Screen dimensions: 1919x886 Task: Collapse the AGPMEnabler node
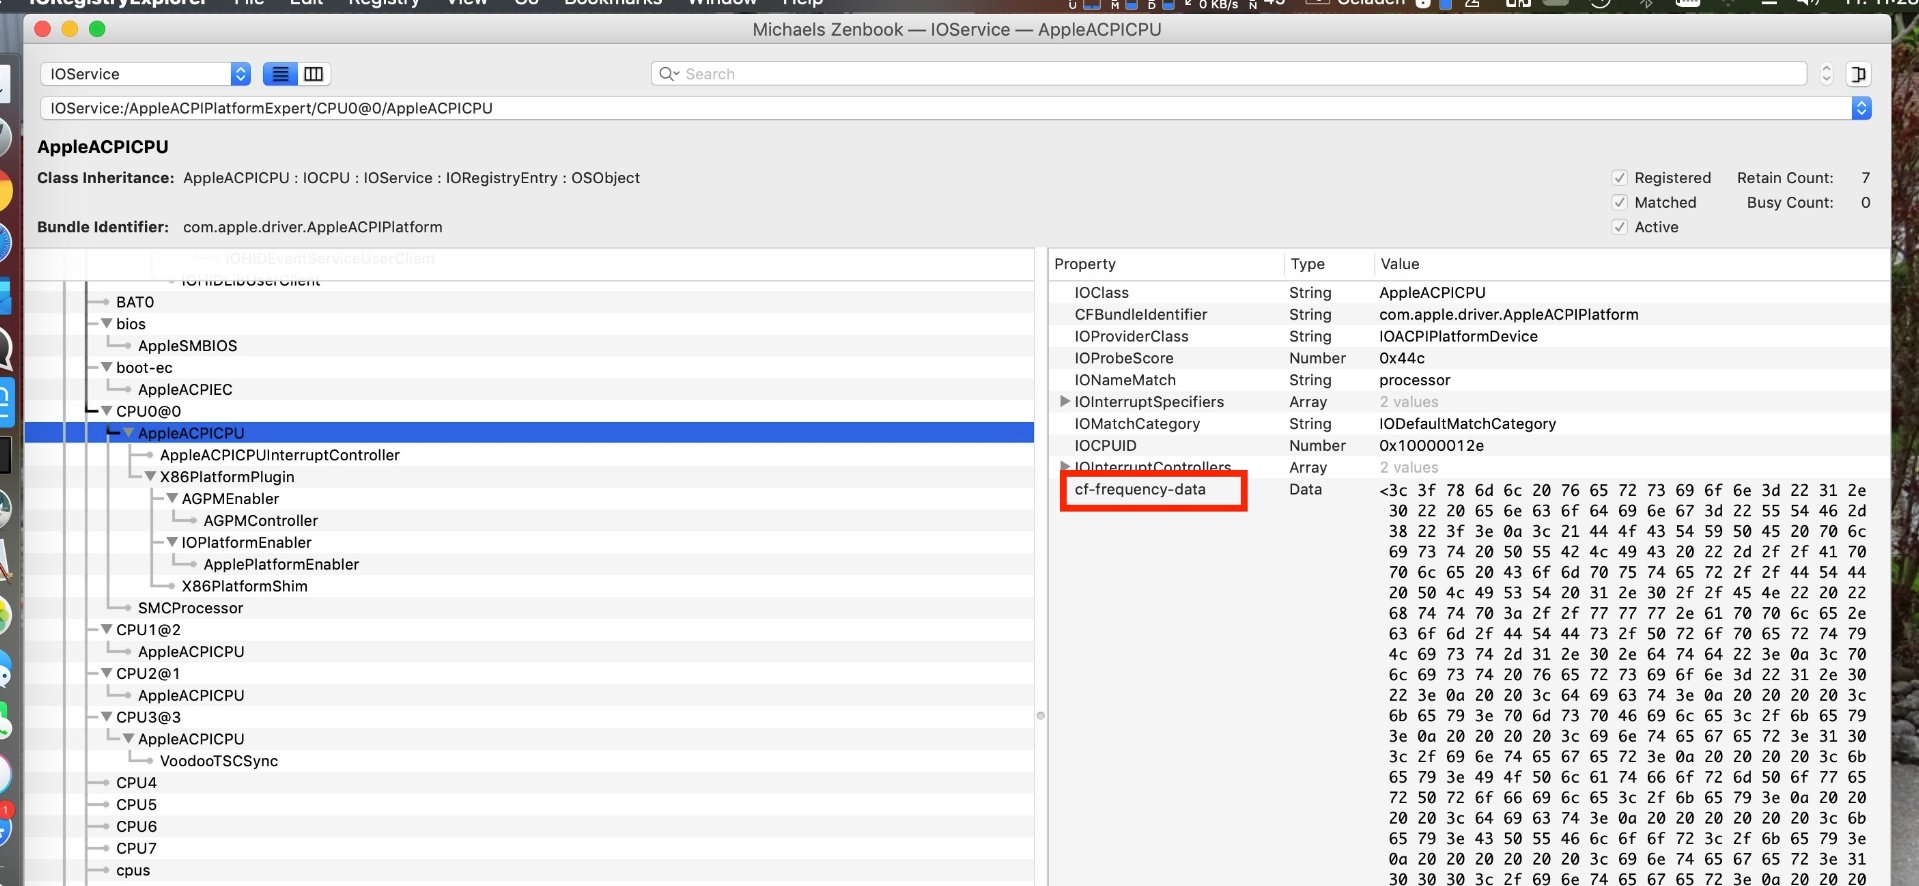172,499
